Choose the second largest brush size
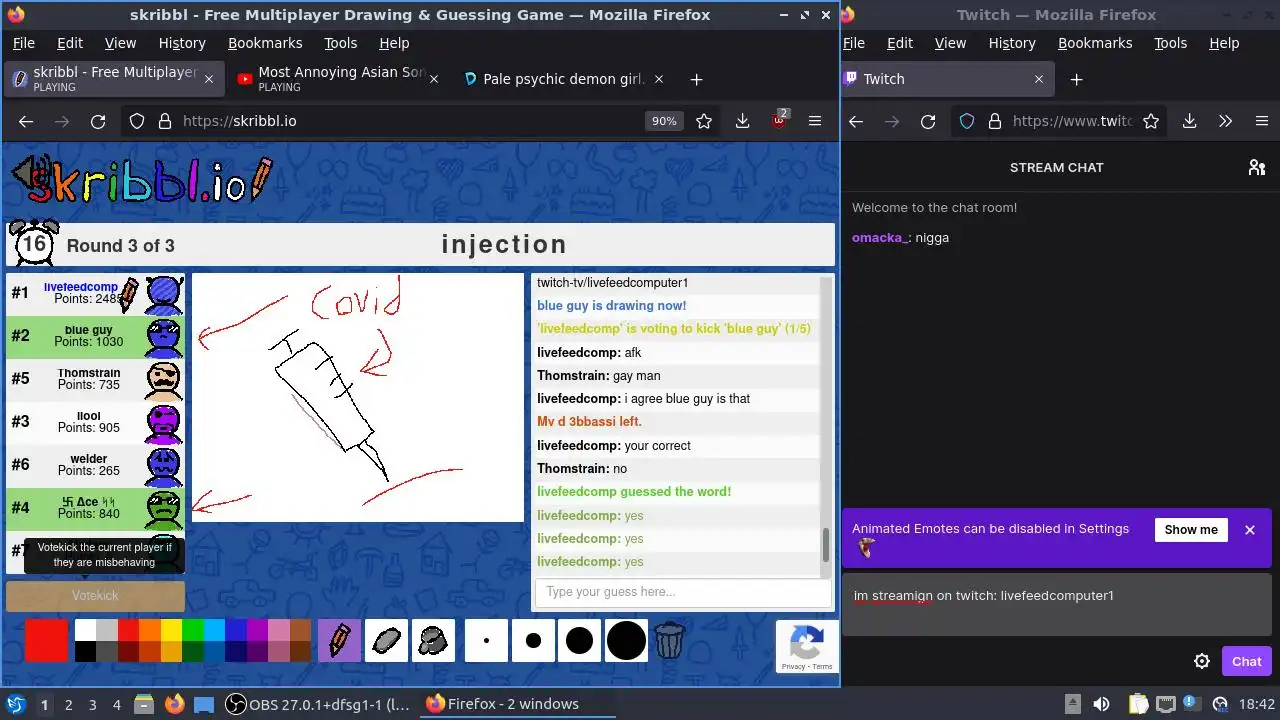Image resolution: width=1280 pixels, height=720 pixels. tap(579, 641)
